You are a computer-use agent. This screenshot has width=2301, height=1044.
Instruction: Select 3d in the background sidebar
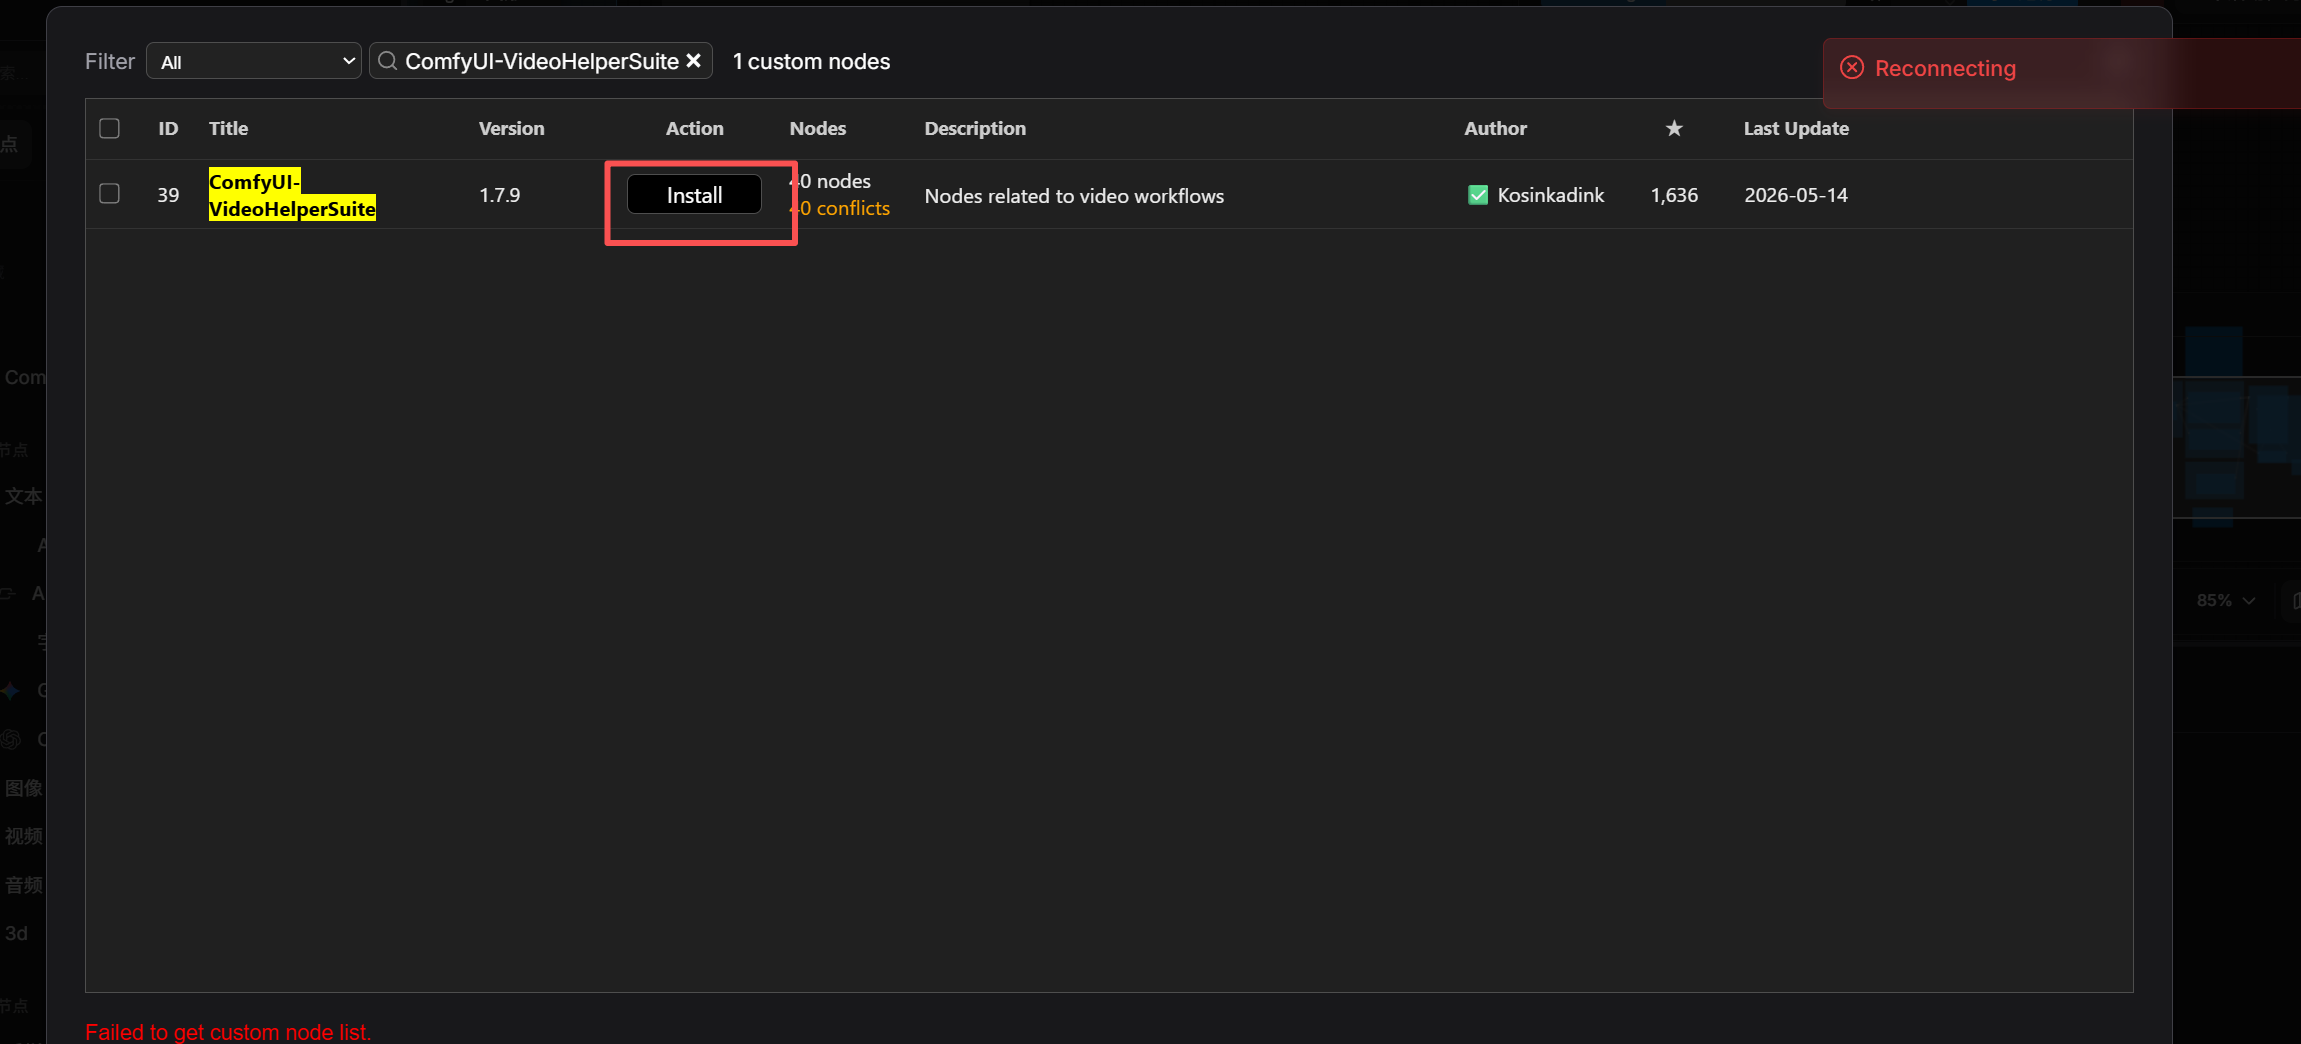16,933
